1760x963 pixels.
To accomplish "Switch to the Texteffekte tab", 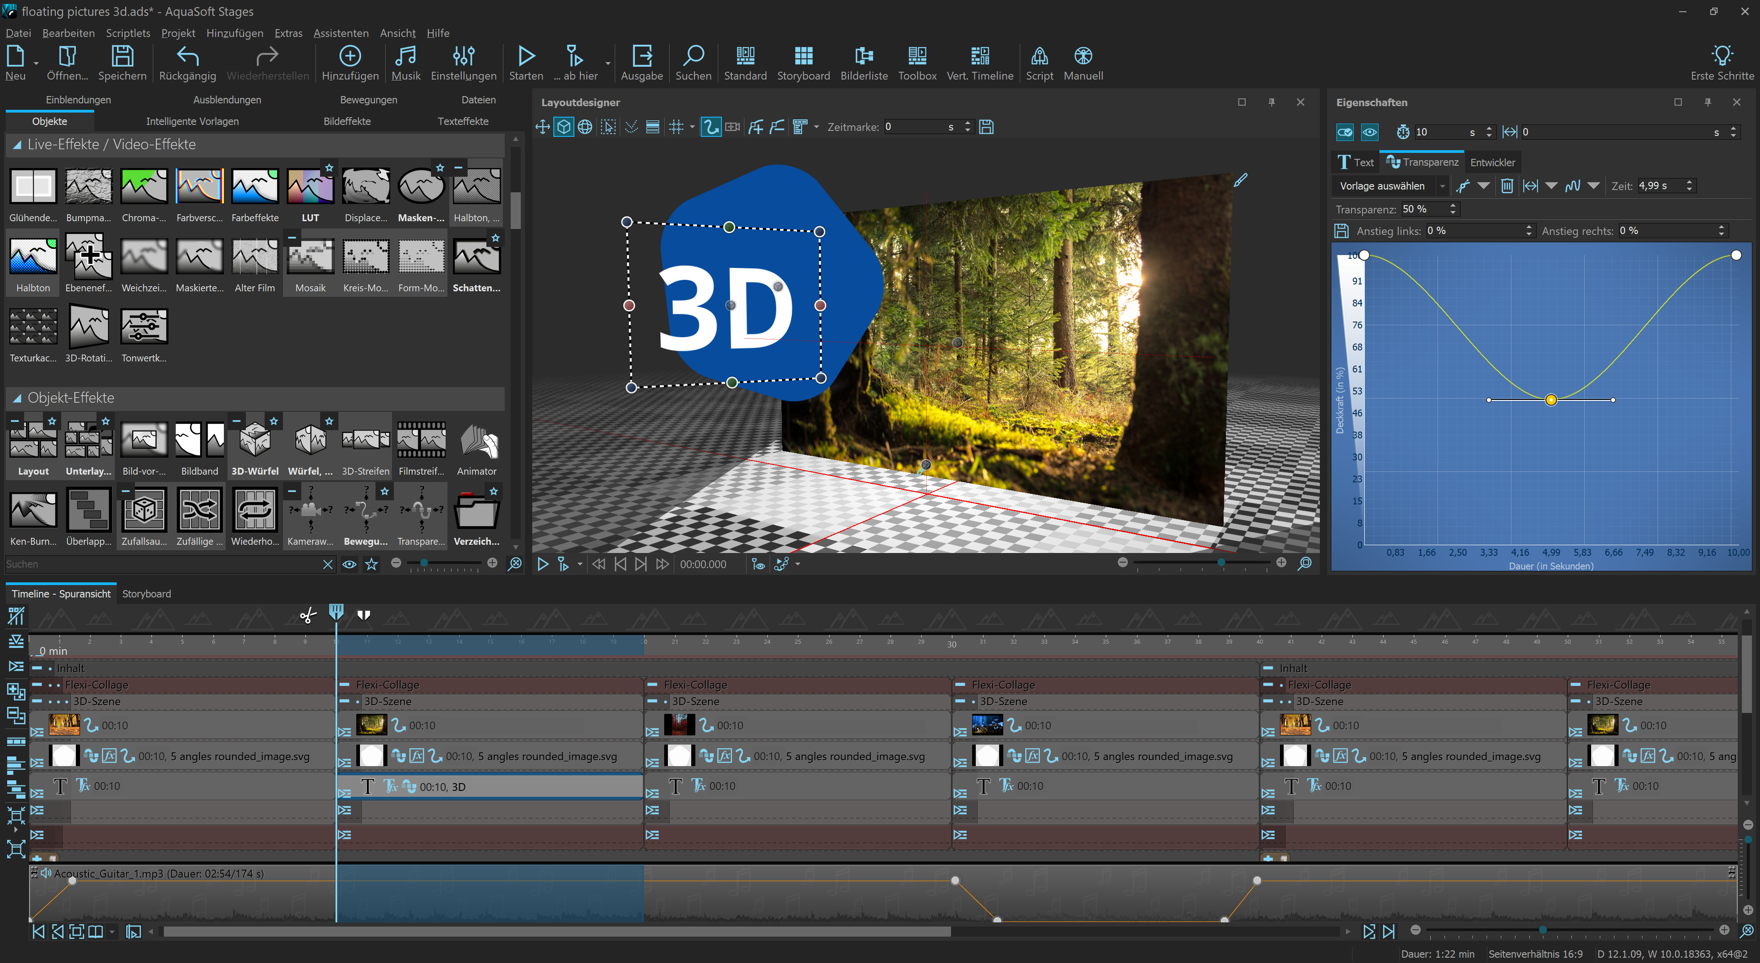I will point(463,121).
